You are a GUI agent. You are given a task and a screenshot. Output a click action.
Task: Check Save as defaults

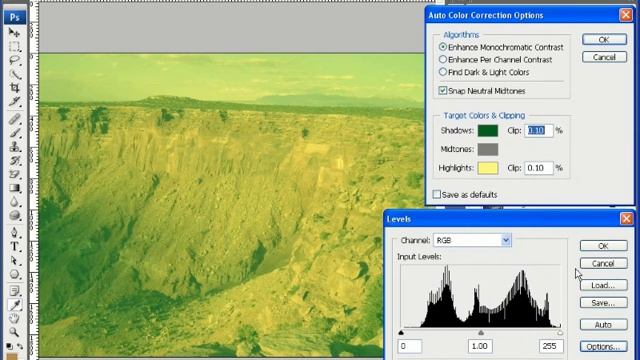click(x=437, y=194)
